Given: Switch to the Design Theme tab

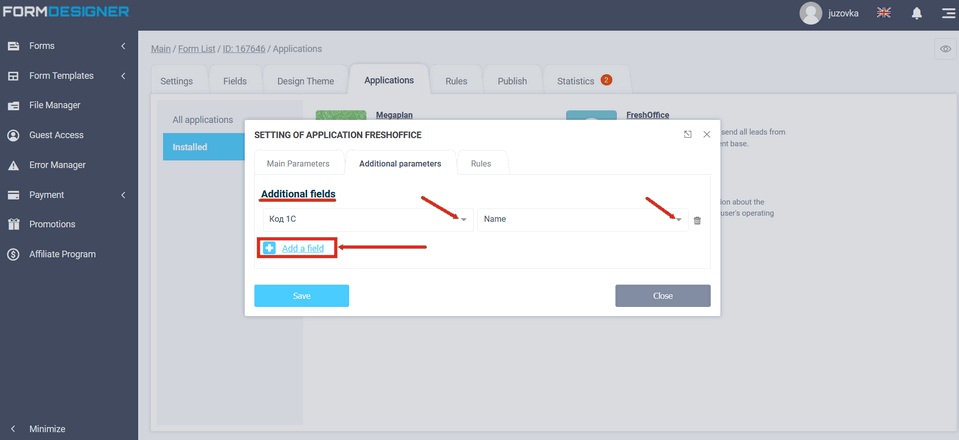Looking at the screenshot, I should [306, 81].
